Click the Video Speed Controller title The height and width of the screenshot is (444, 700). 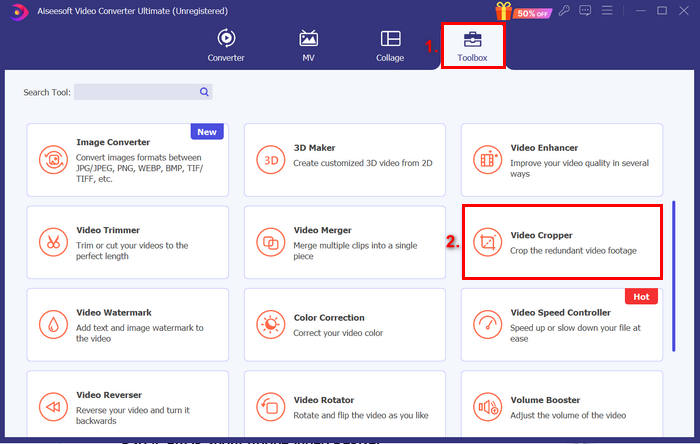click(x=561, y=313)
